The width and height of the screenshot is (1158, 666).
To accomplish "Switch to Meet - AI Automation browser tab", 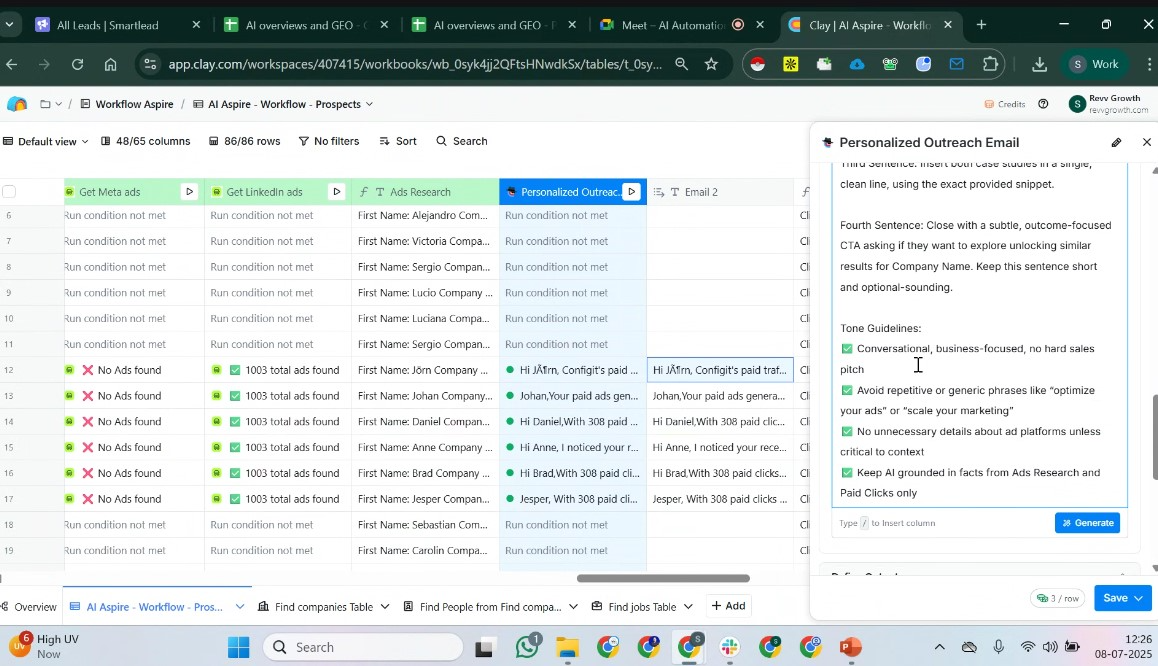I will click(671, 25).
